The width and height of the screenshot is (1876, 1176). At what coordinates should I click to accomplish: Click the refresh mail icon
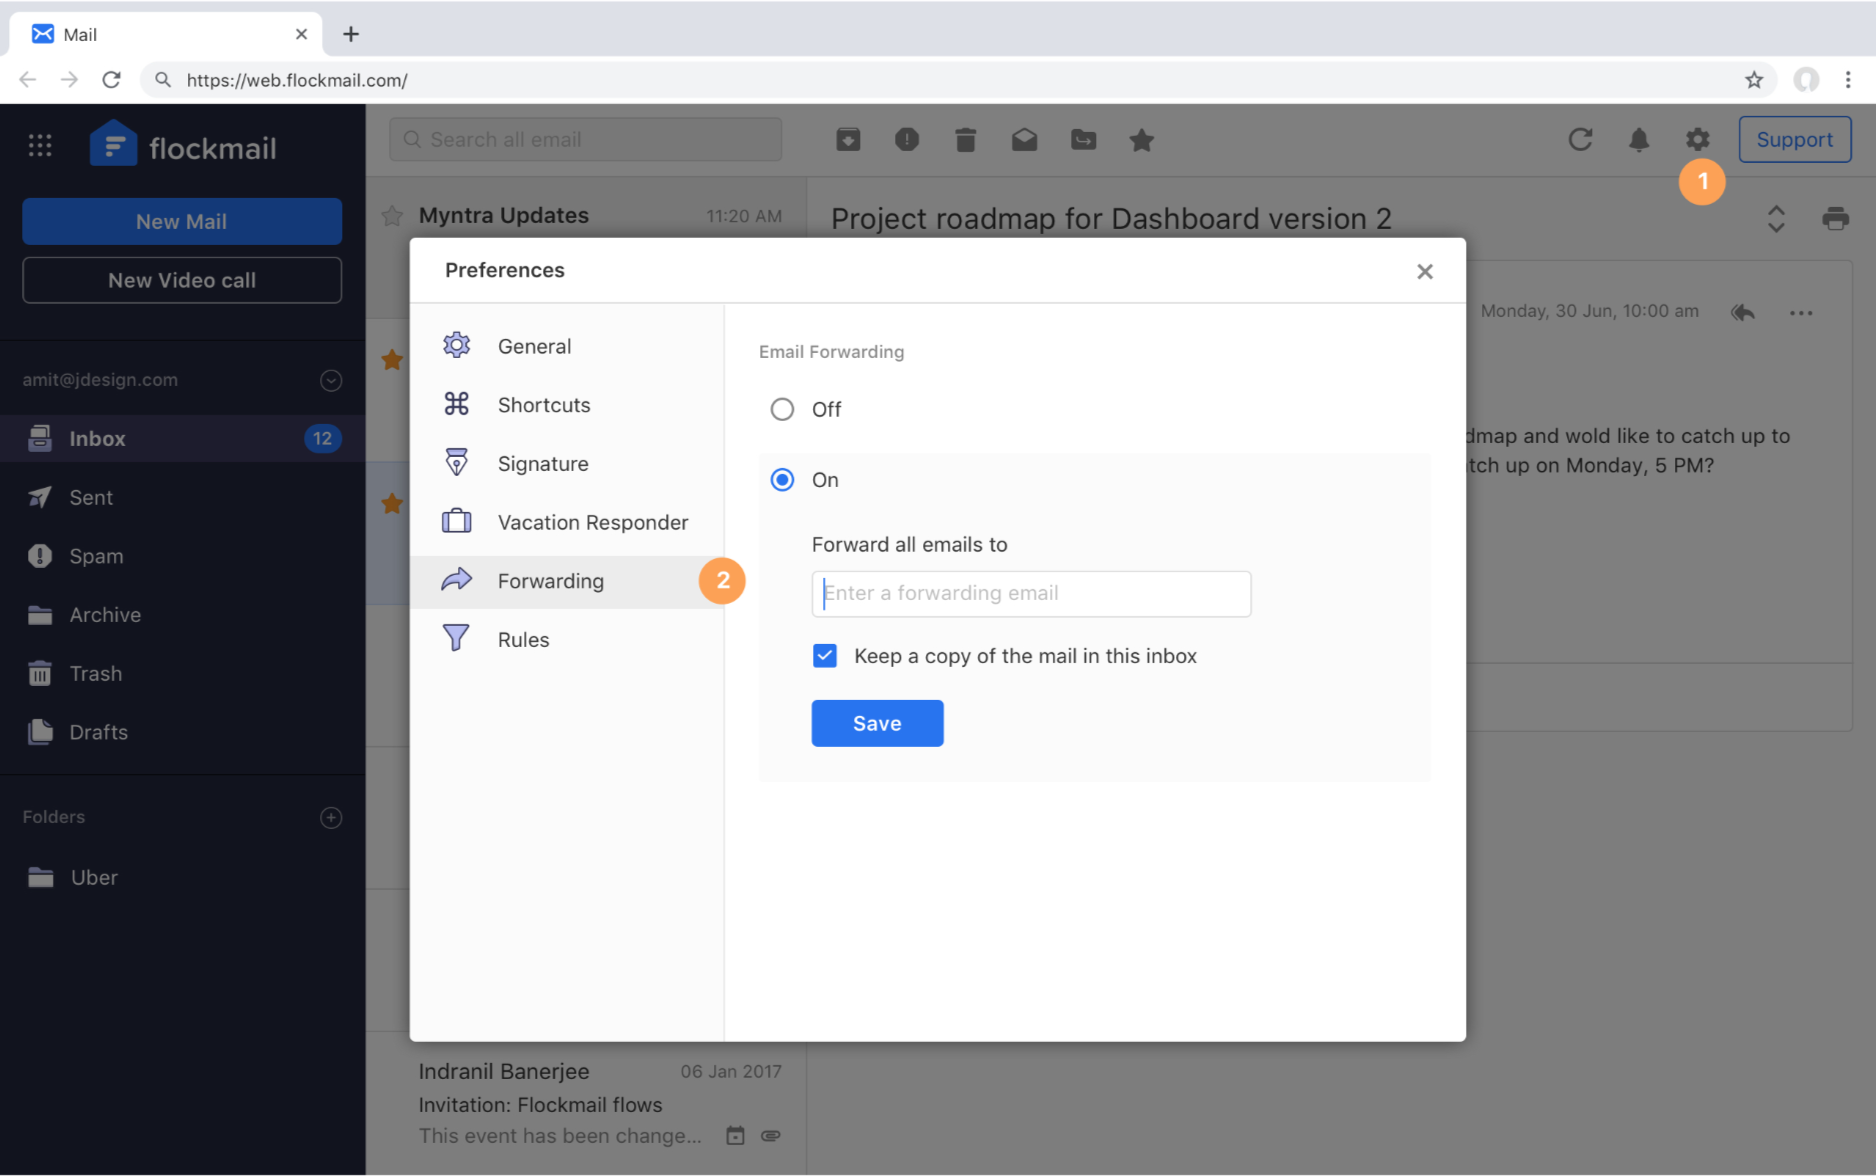tap(1580, 140)
